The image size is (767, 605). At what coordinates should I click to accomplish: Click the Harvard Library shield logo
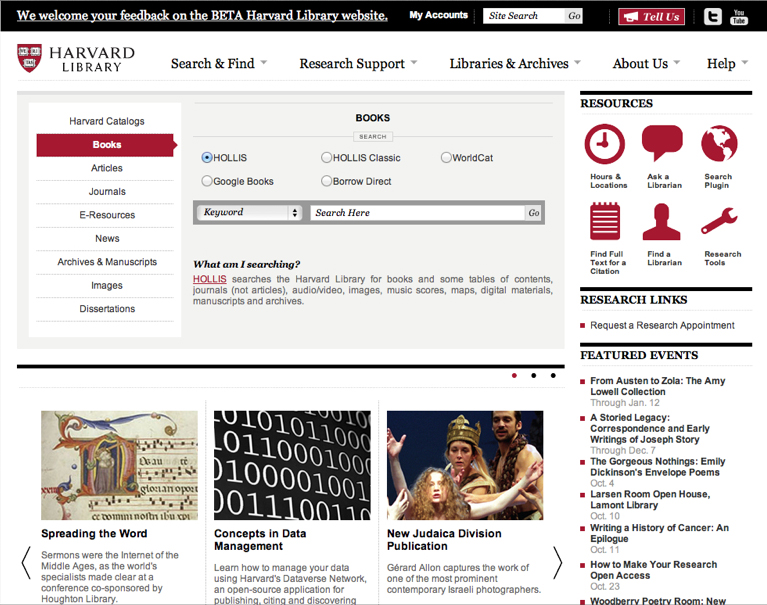pos(29,58)
